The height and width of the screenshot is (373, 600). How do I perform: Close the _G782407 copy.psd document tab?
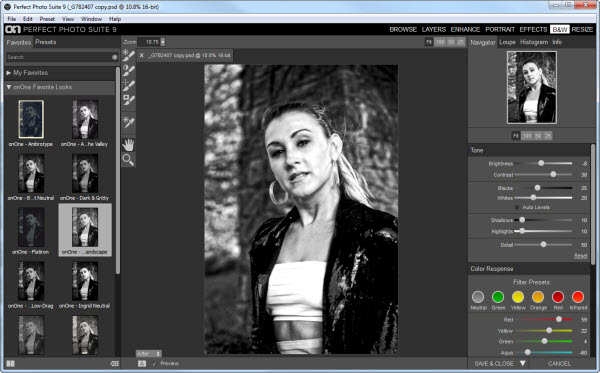pos(142,55)
